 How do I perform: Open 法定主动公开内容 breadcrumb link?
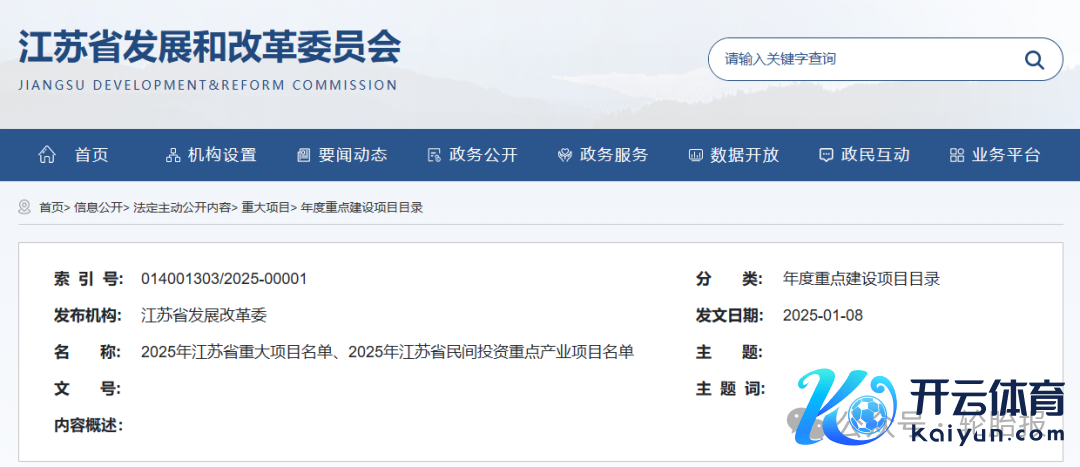tap(183, 208)
